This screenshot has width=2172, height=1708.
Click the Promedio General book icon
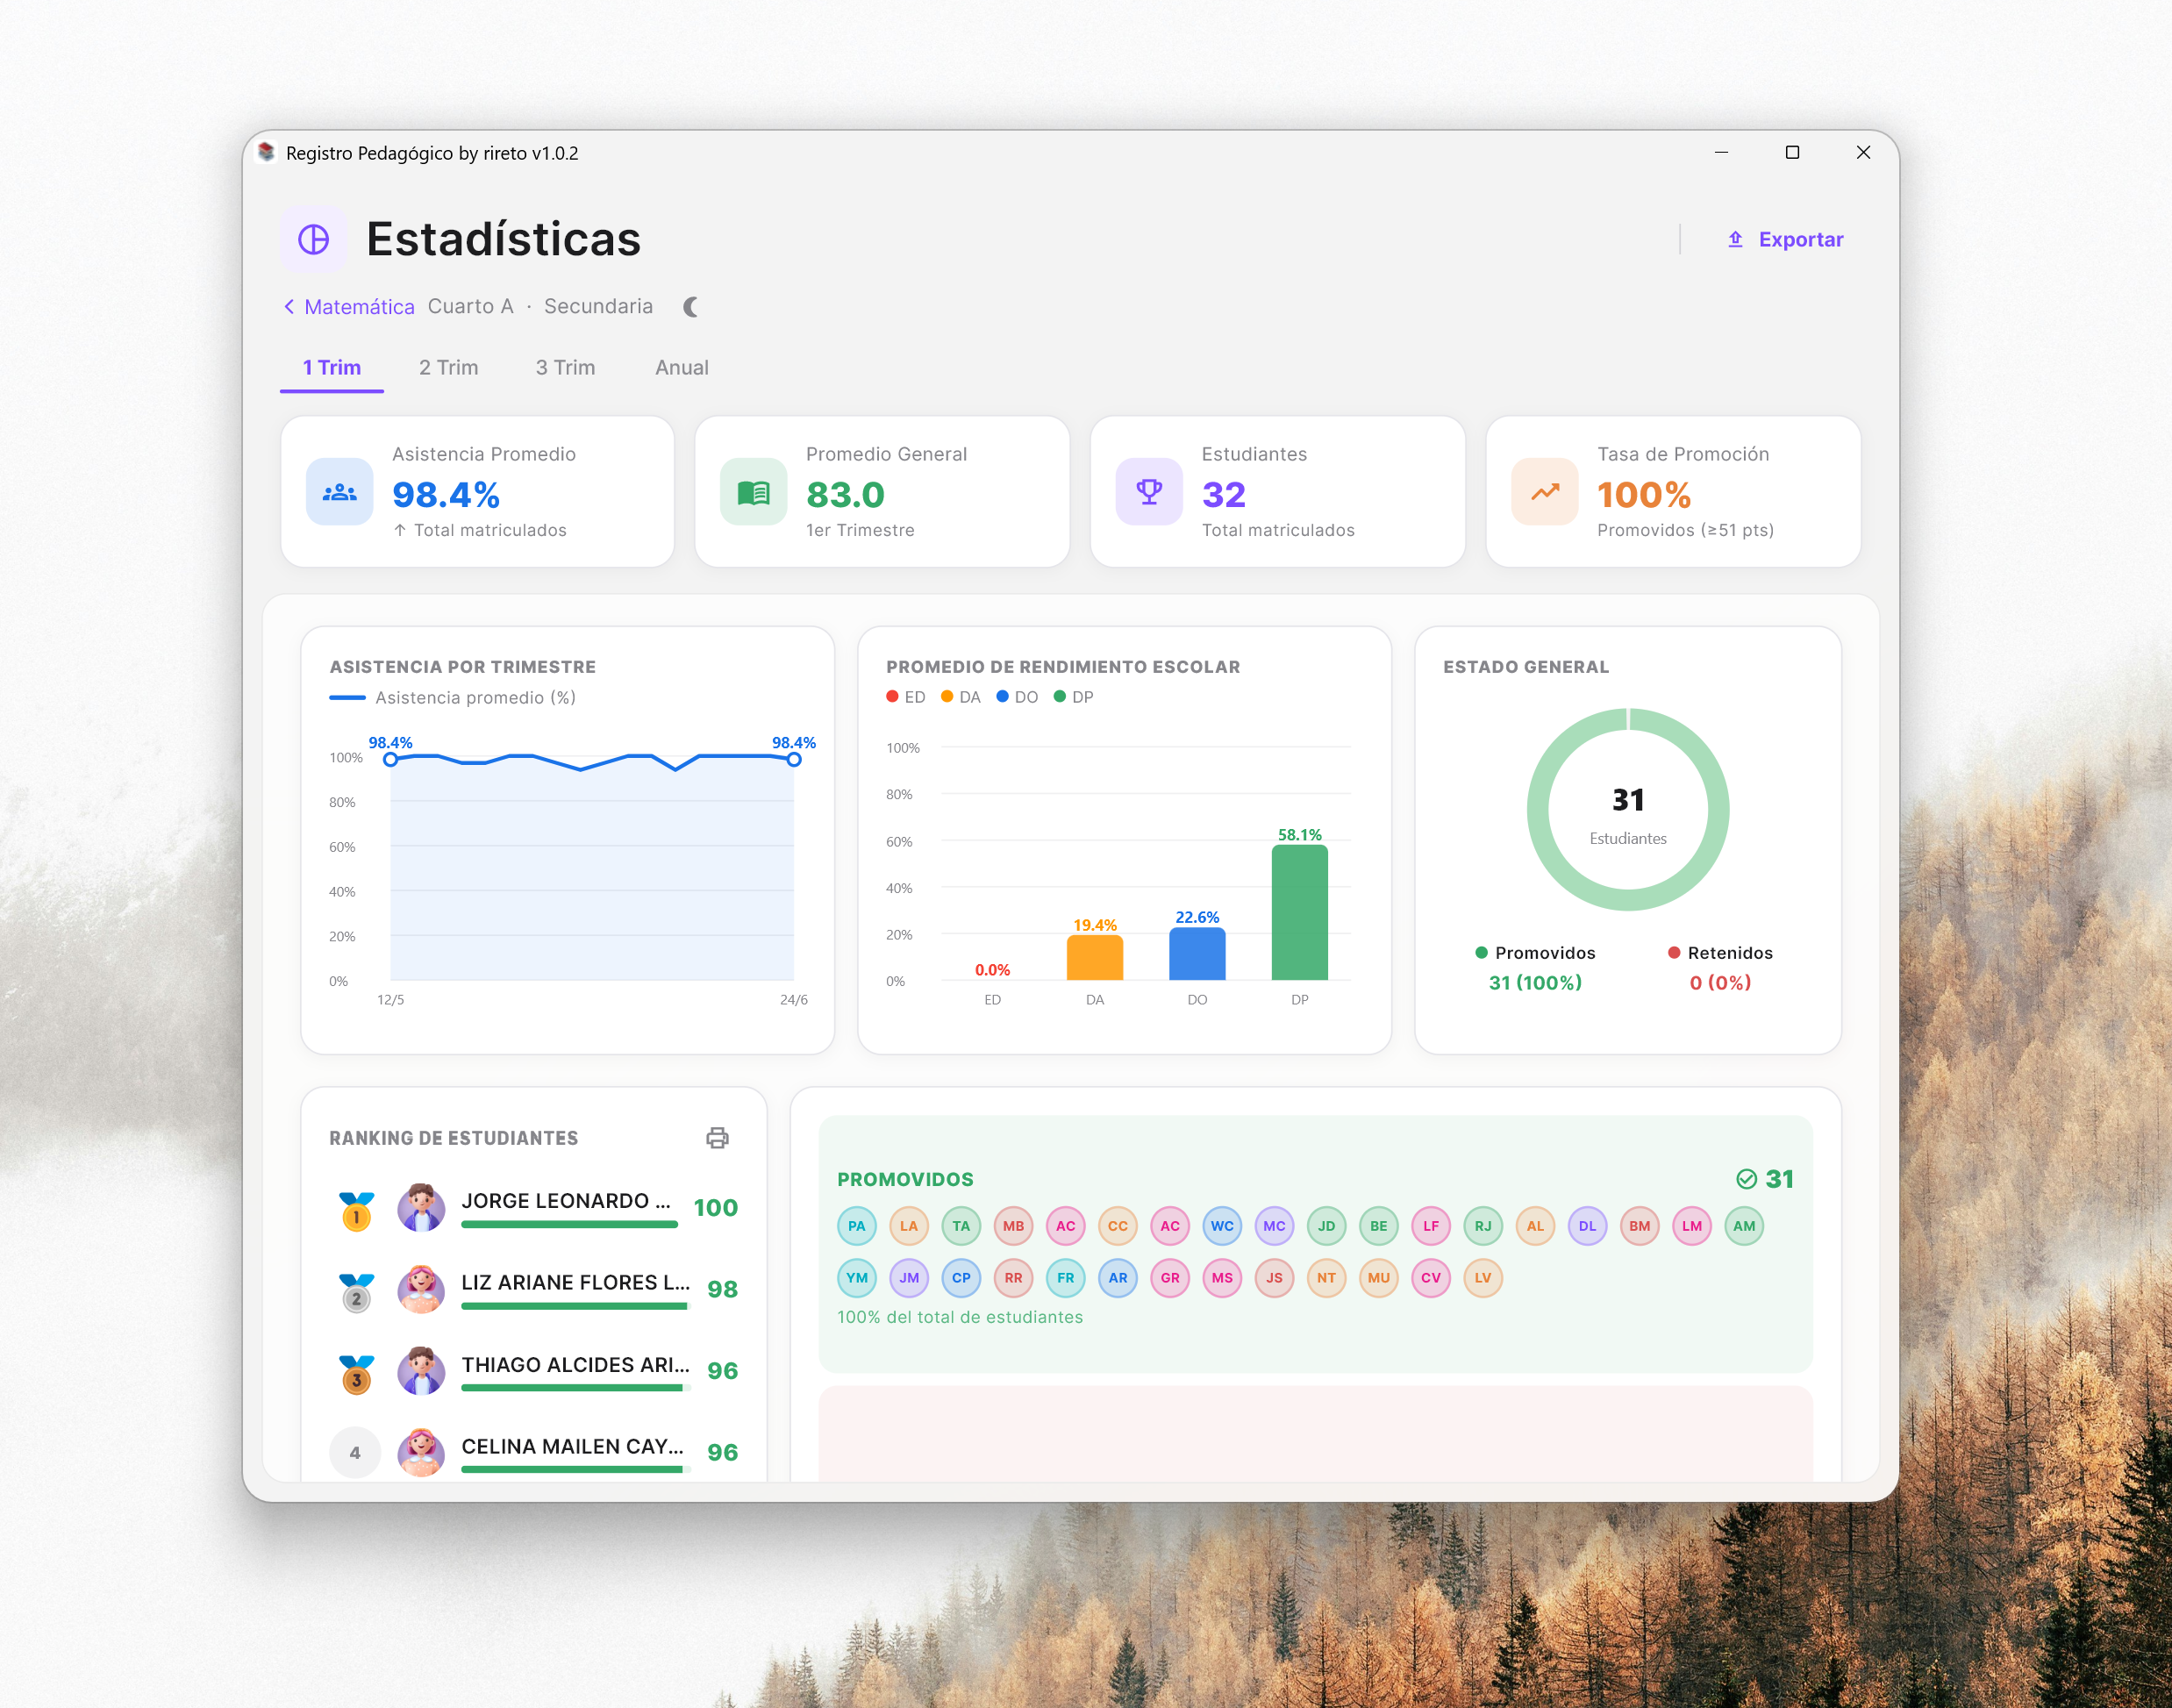(x=753, y=492)
